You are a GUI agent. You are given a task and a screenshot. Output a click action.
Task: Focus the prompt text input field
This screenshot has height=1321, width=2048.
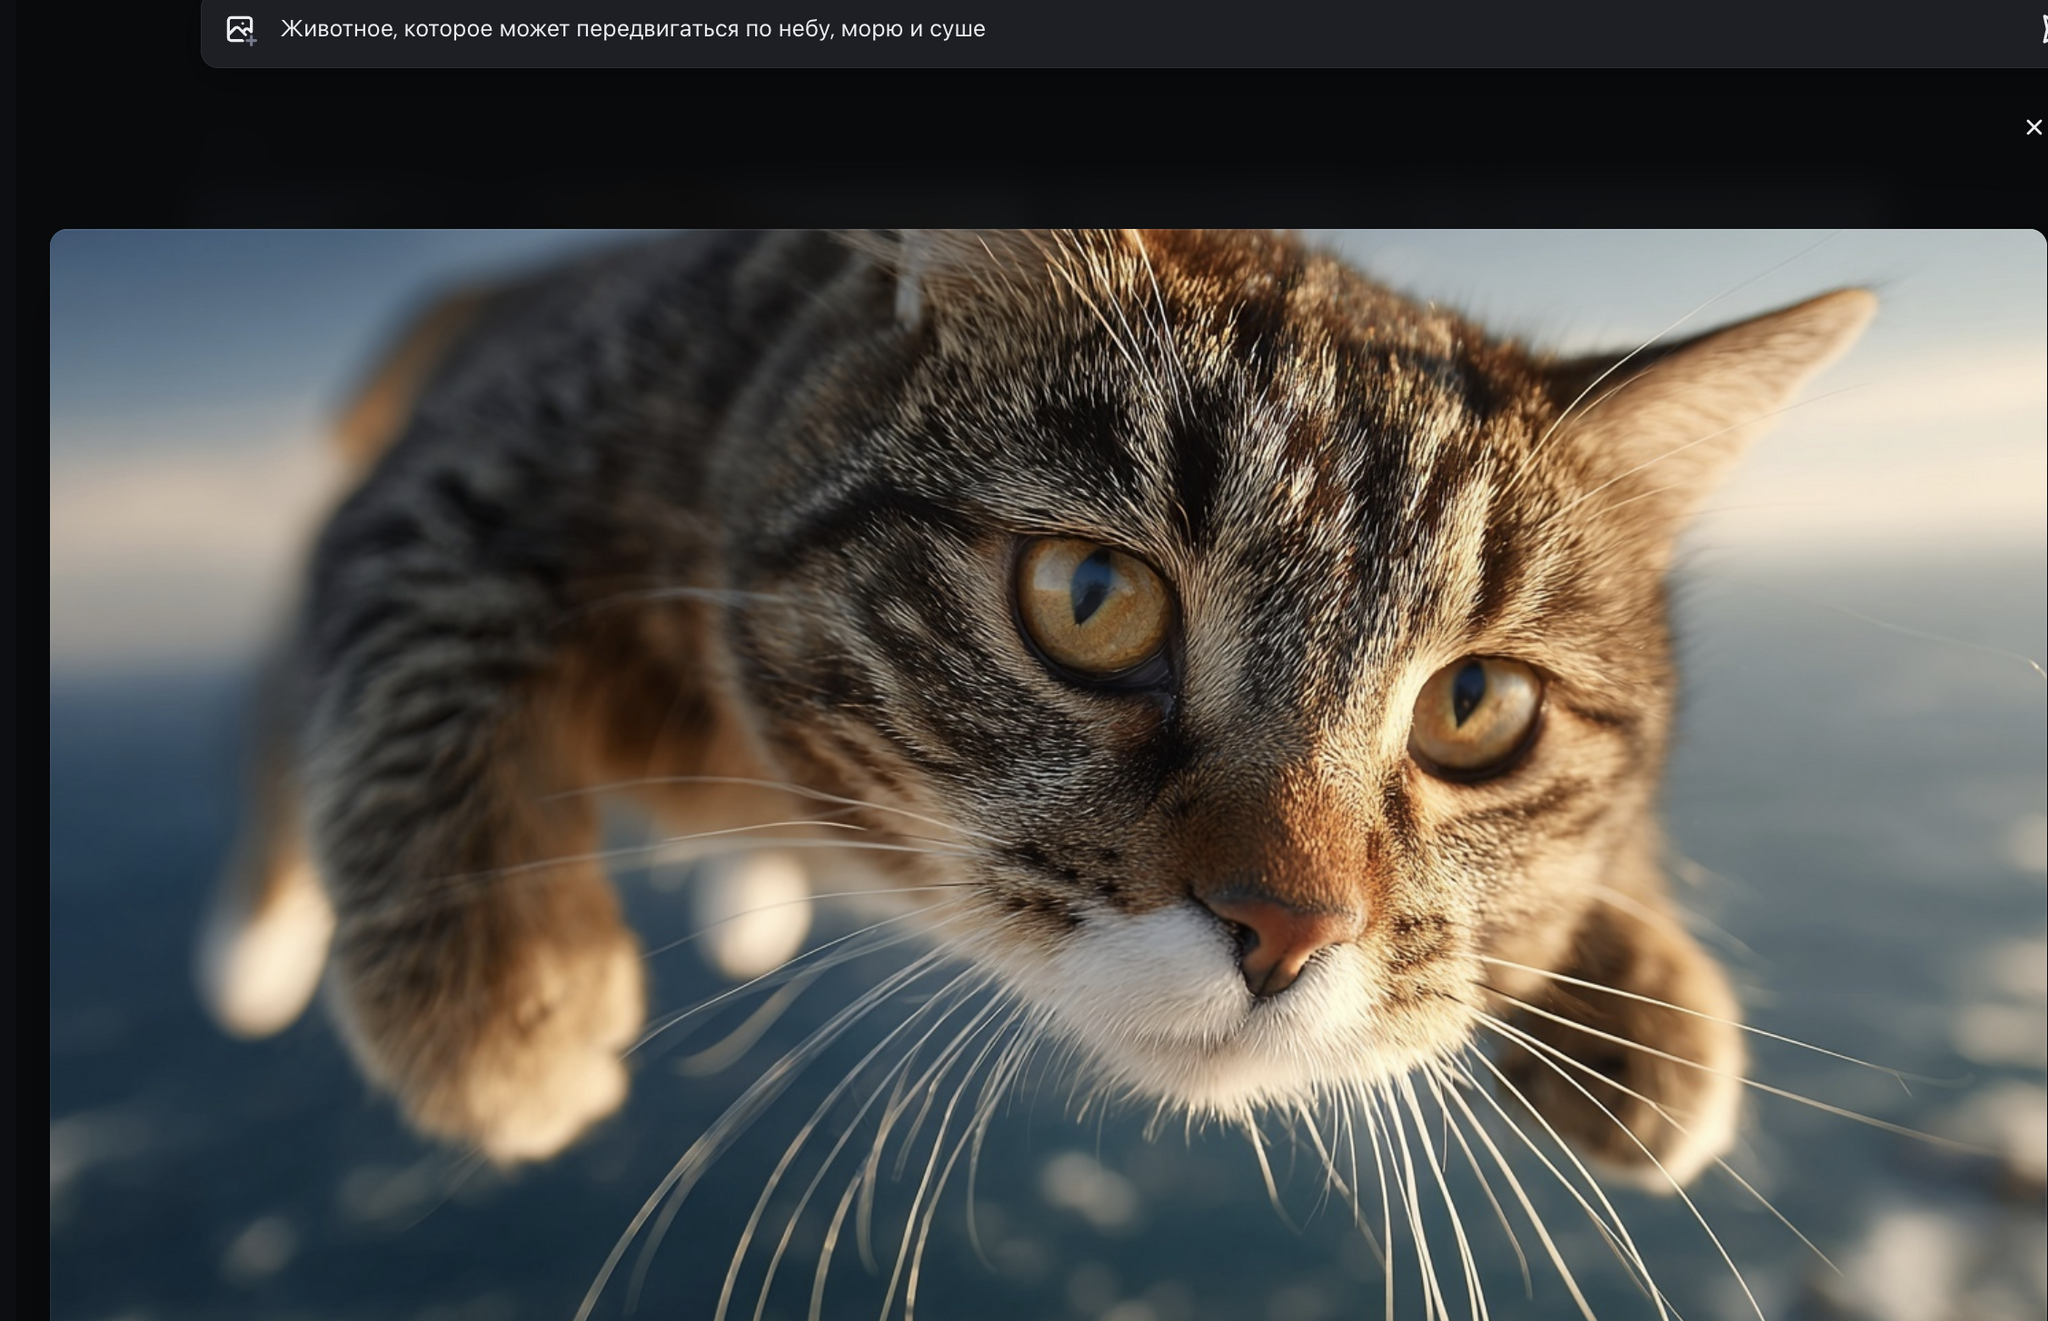(x=632, y=29)
